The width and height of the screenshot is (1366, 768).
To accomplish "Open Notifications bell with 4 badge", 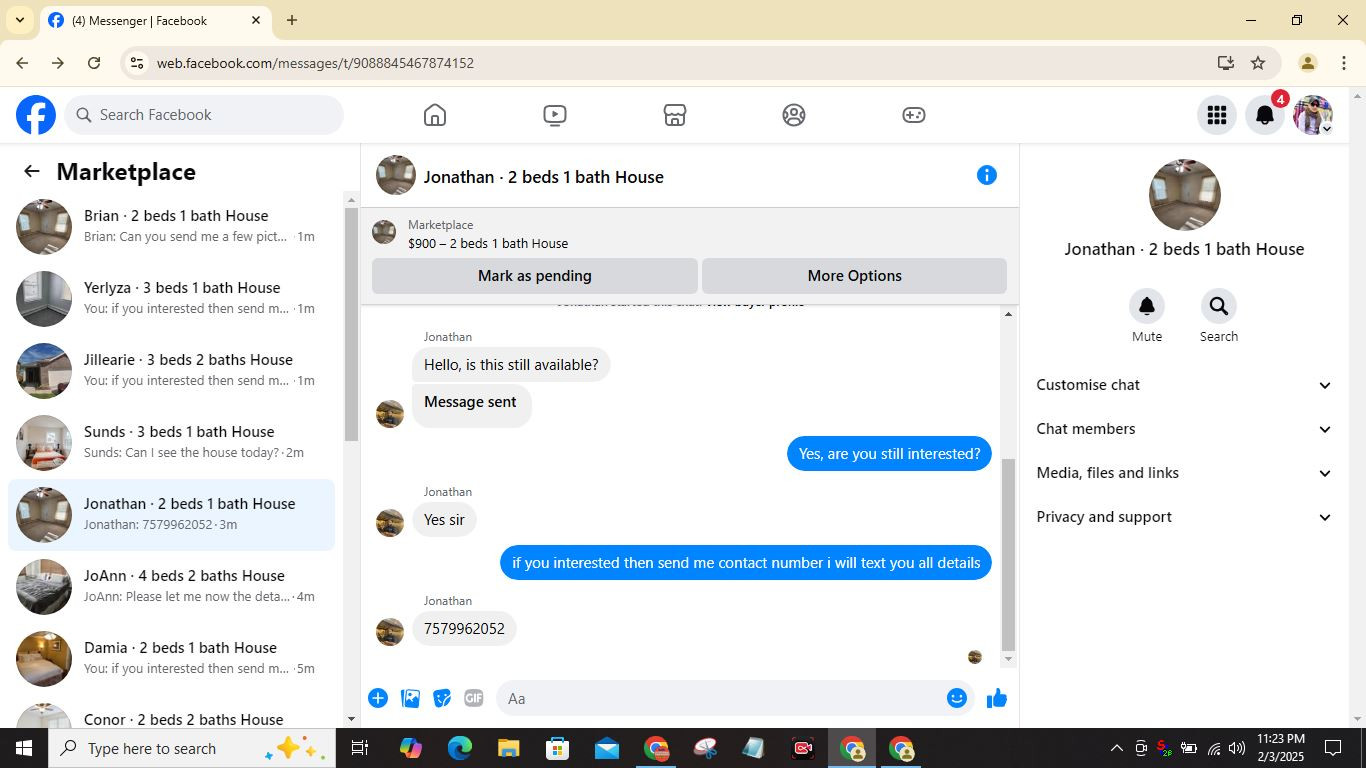I will (1265, 115).
